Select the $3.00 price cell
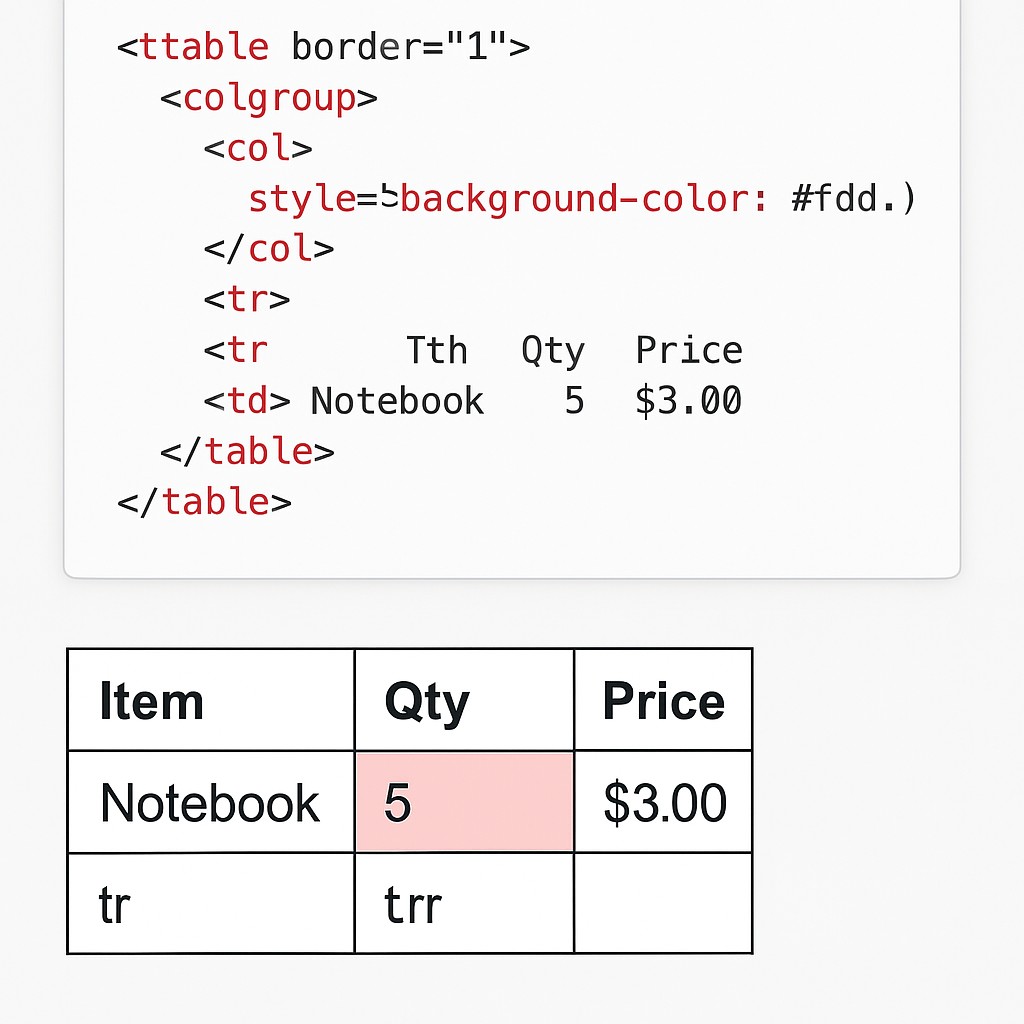The height and width of the screenshot is (1024, 1024). pos(663,802)
